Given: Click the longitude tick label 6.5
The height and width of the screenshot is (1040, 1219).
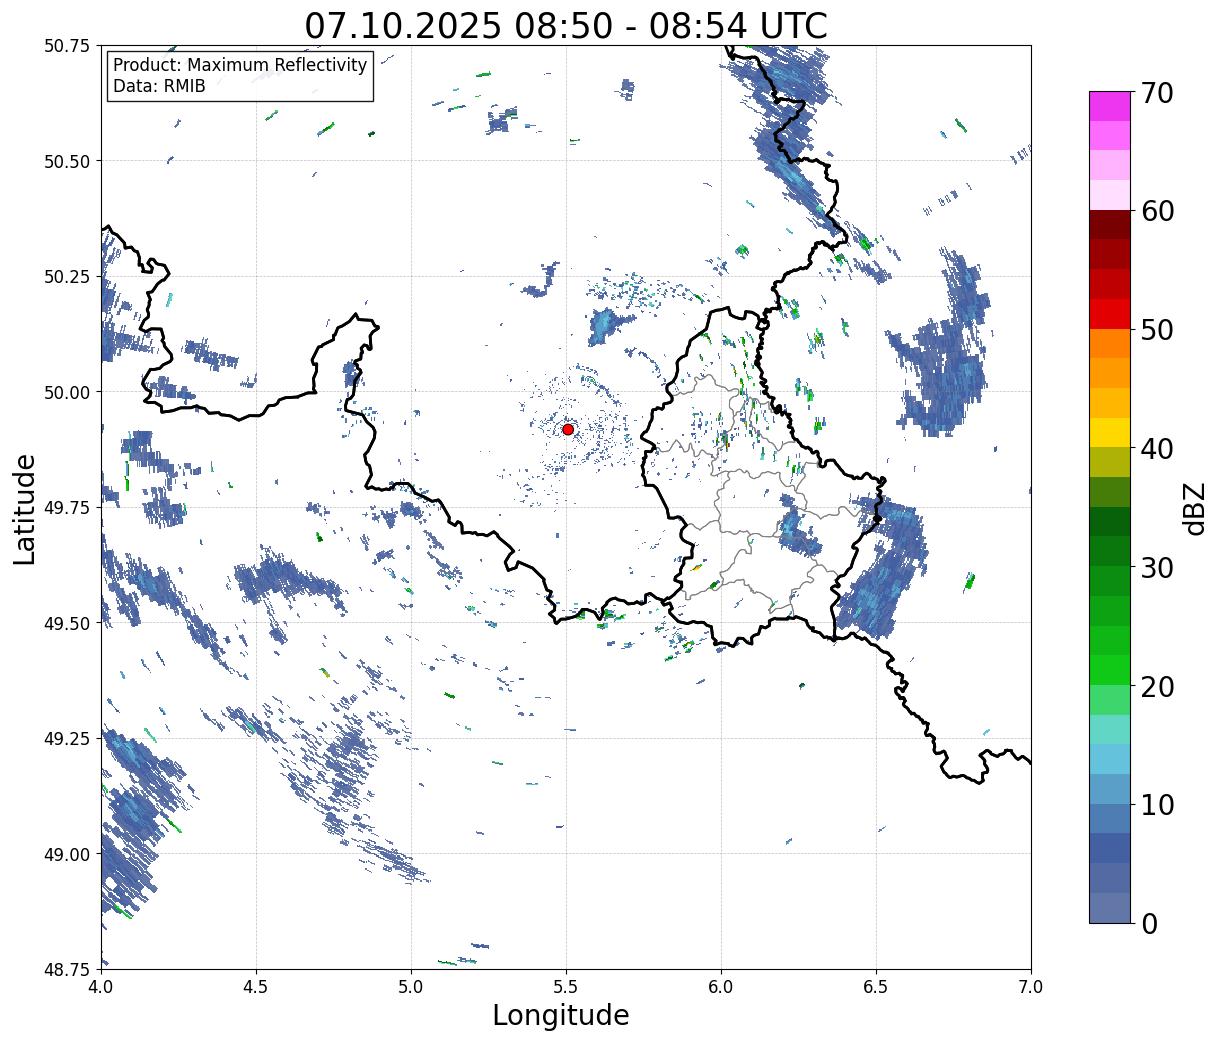Looking at the screenshot, I should click(x=876, y=986).
